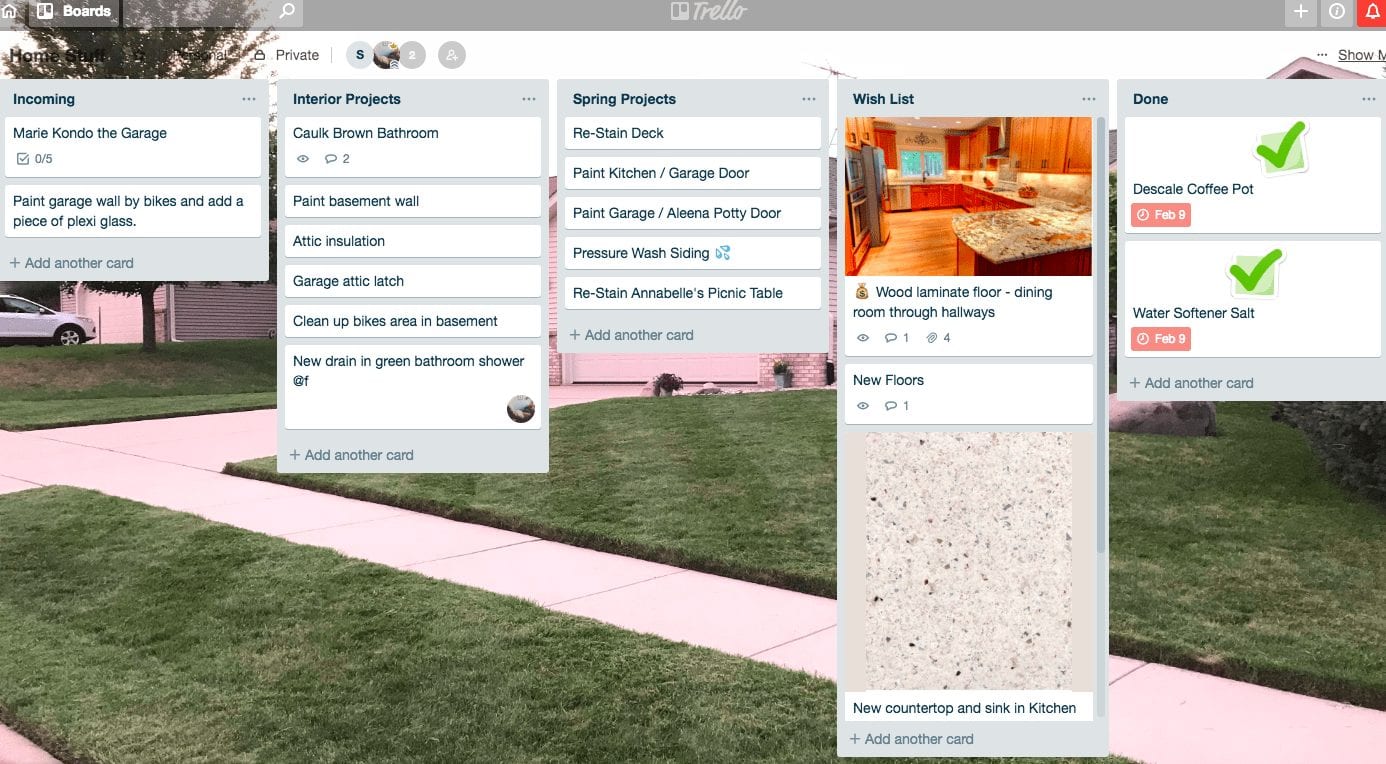
Task: Open notifications bell icon
Action: 1372,11
